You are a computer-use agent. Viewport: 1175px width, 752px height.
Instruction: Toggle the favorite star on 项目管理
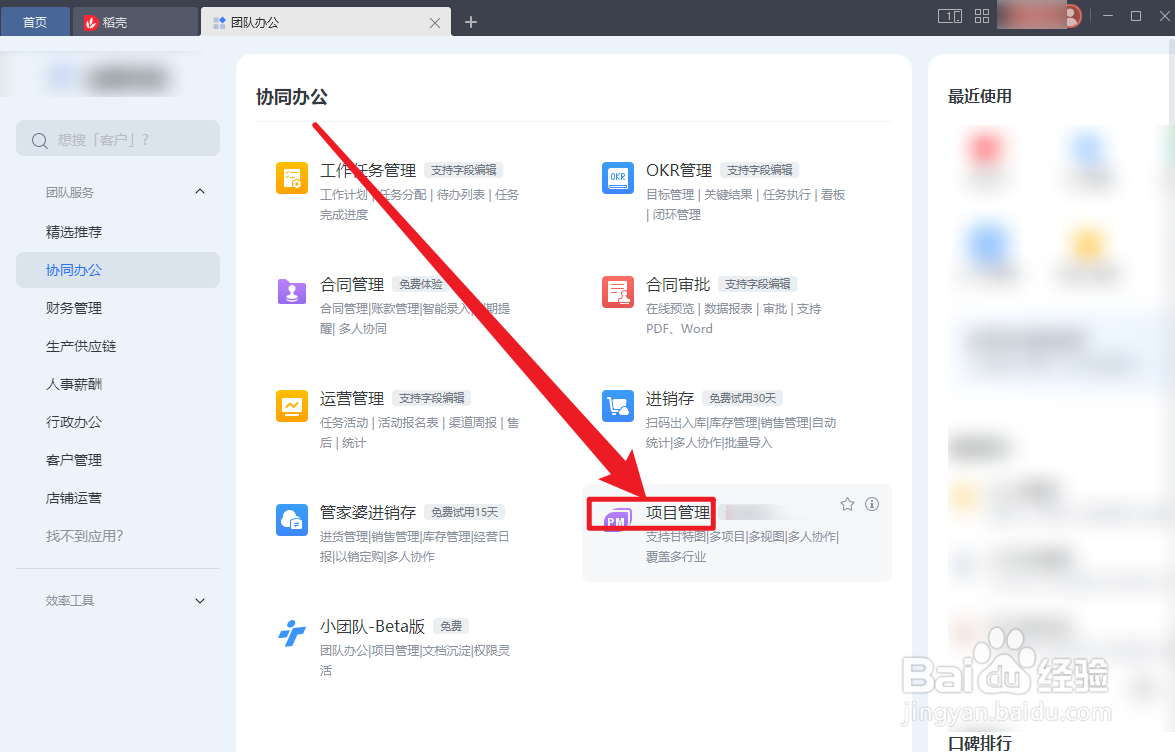point(847,504)
